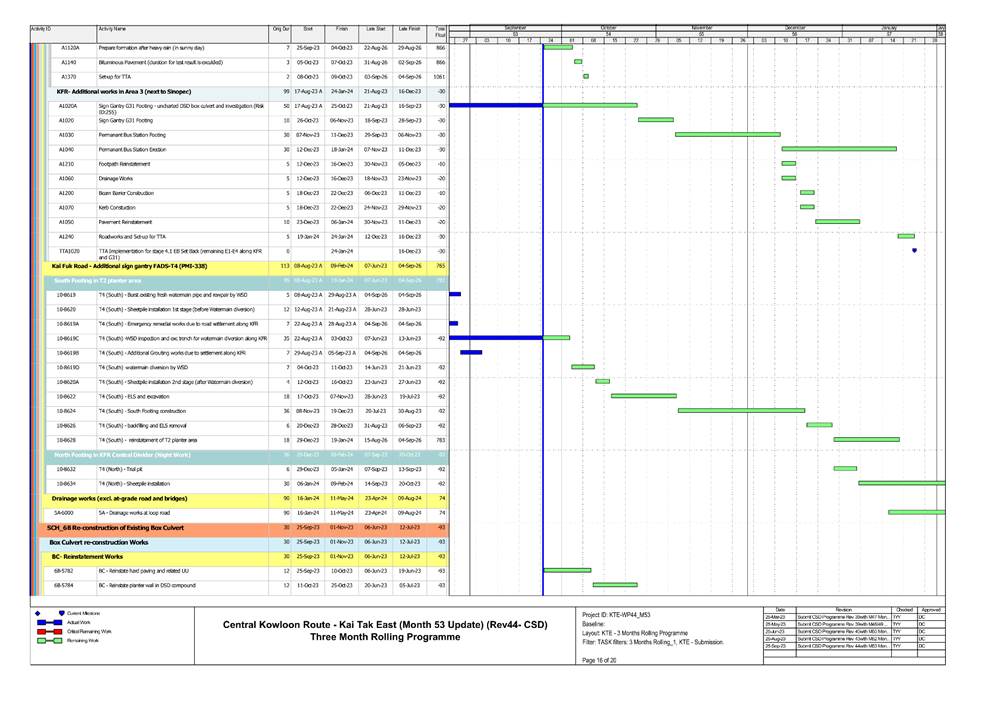Select the green bar for South Footing construction

[x=741, y=410]
